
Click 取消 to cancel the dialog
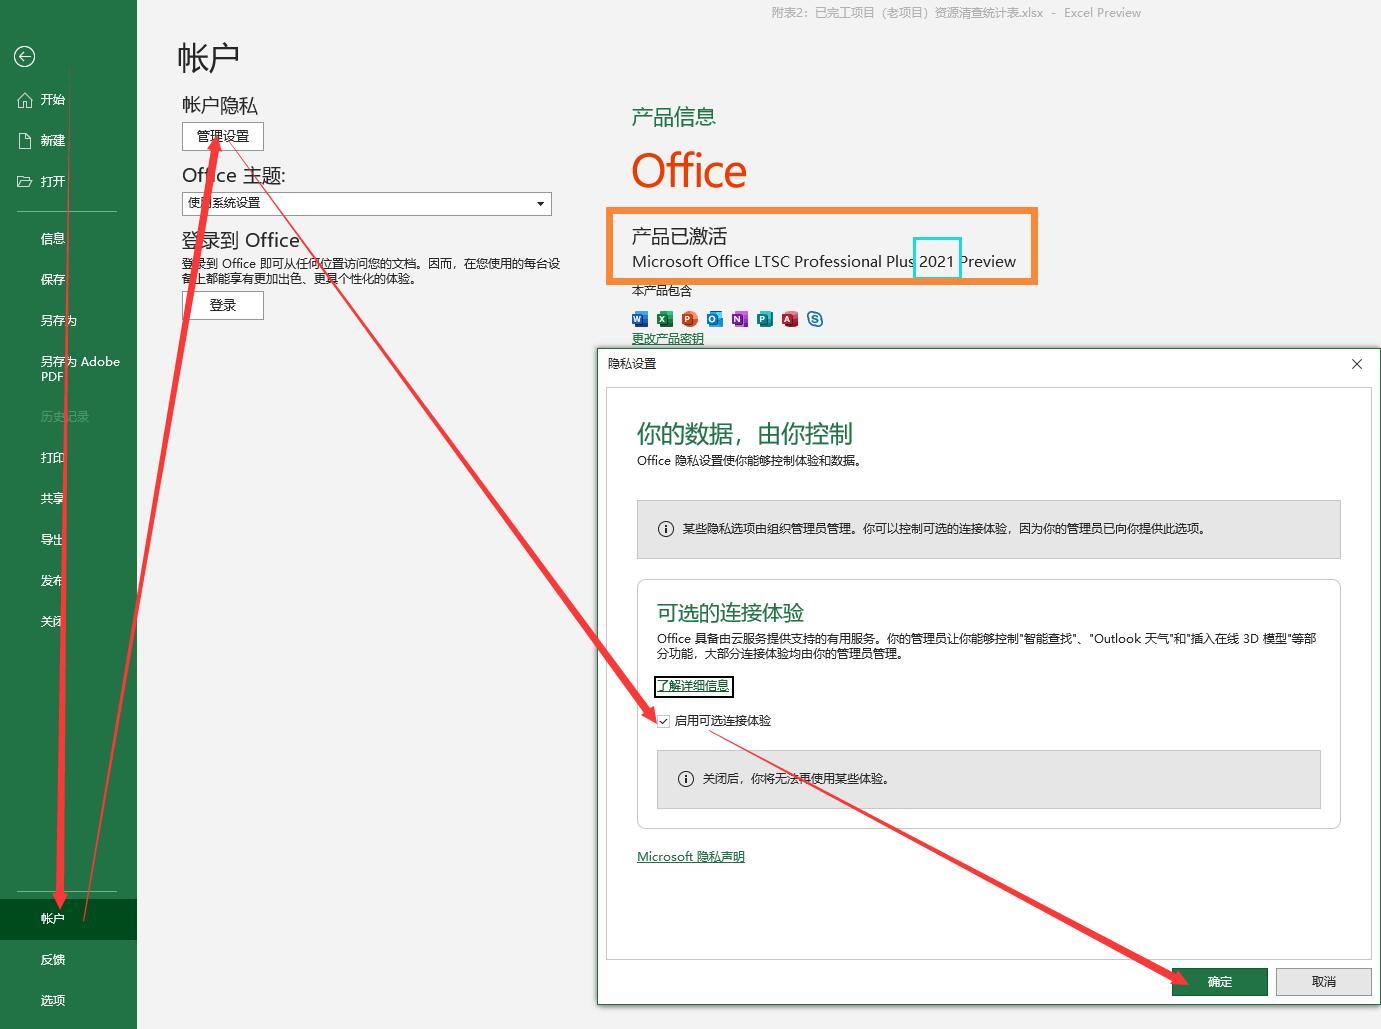click(1324, 982)
